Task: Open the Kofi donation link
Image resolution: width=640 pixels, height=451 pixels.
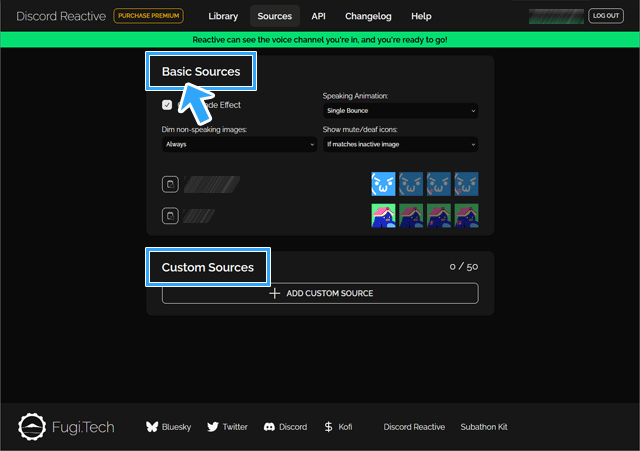Action: [338, 427]
